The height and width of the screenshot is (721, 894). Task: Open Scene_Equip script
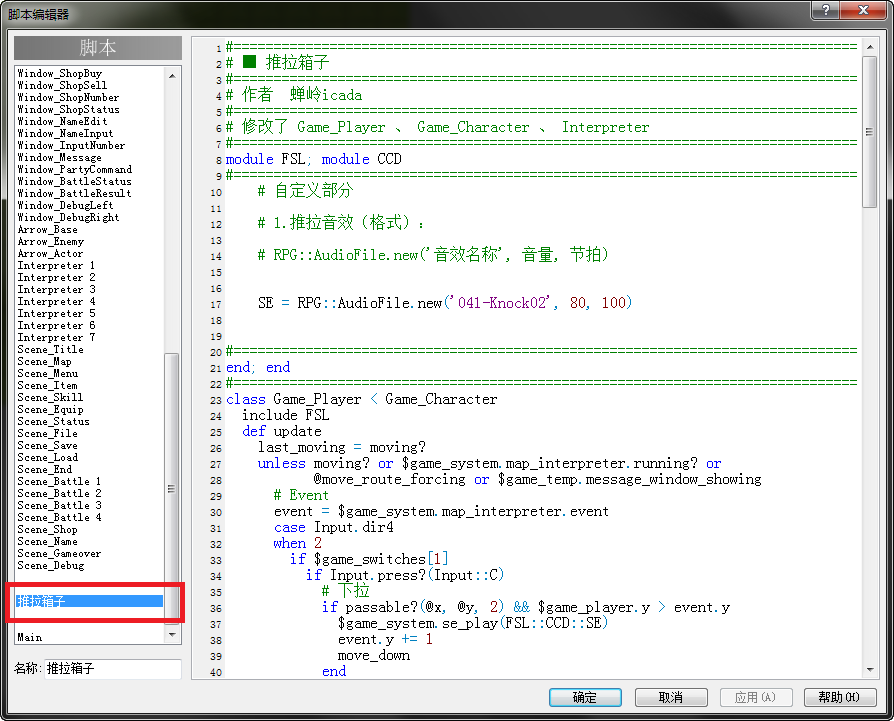[50, 410]
